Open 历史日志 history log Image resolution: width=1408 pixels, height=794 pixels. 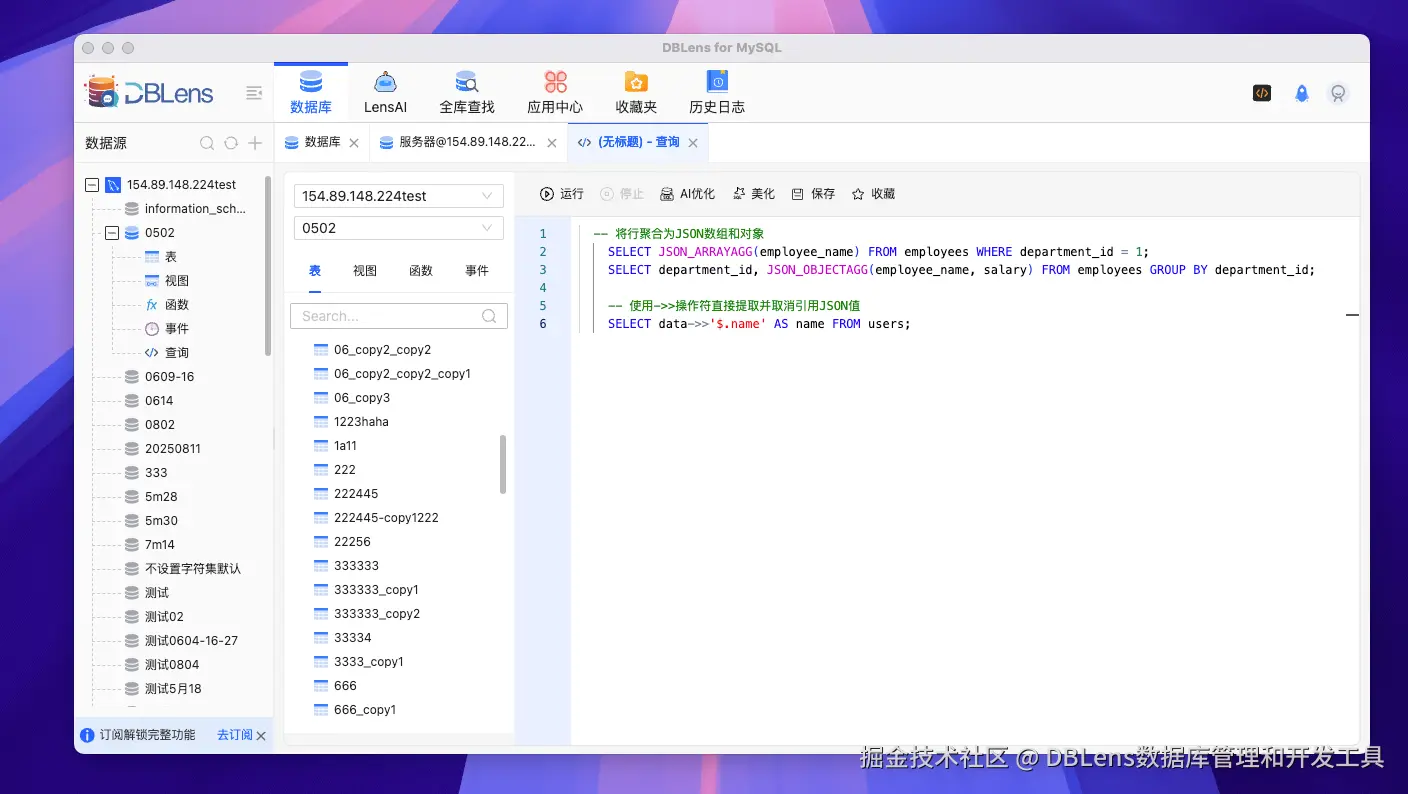pos(717,93)
